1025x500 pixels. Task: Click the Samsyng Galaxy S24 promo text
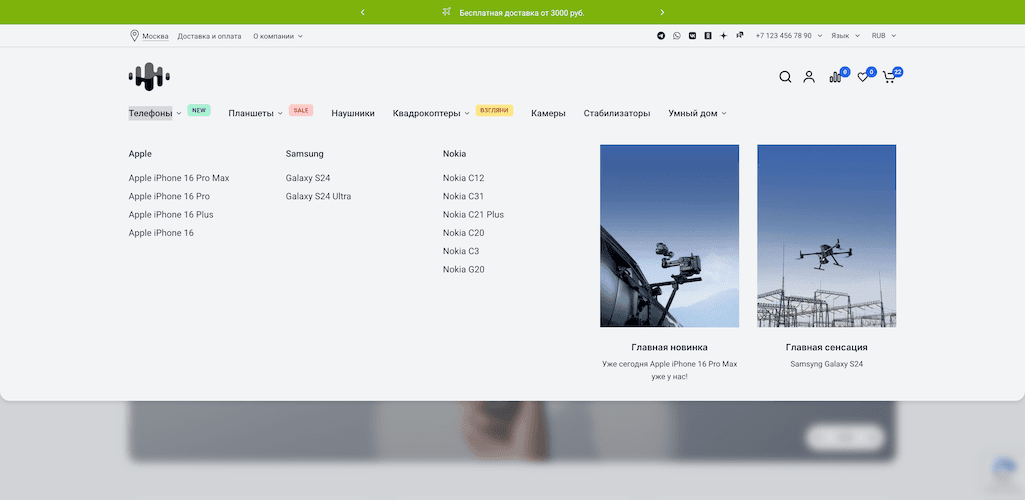click(x=827, y=364)
